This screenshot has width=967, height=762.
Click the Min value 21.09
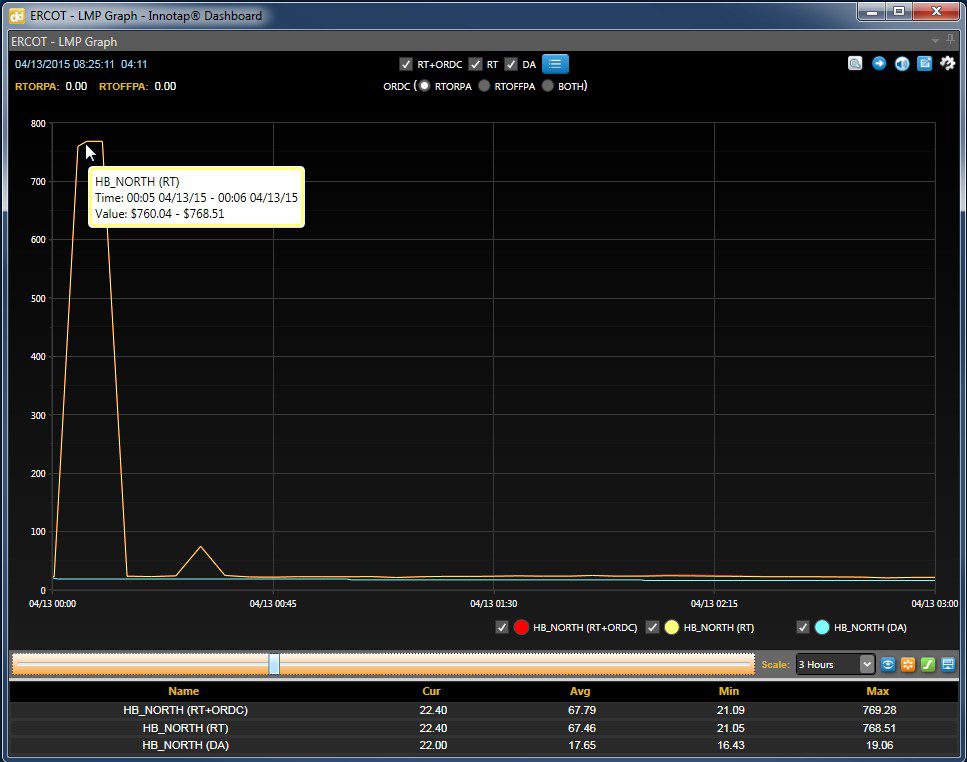731,710
